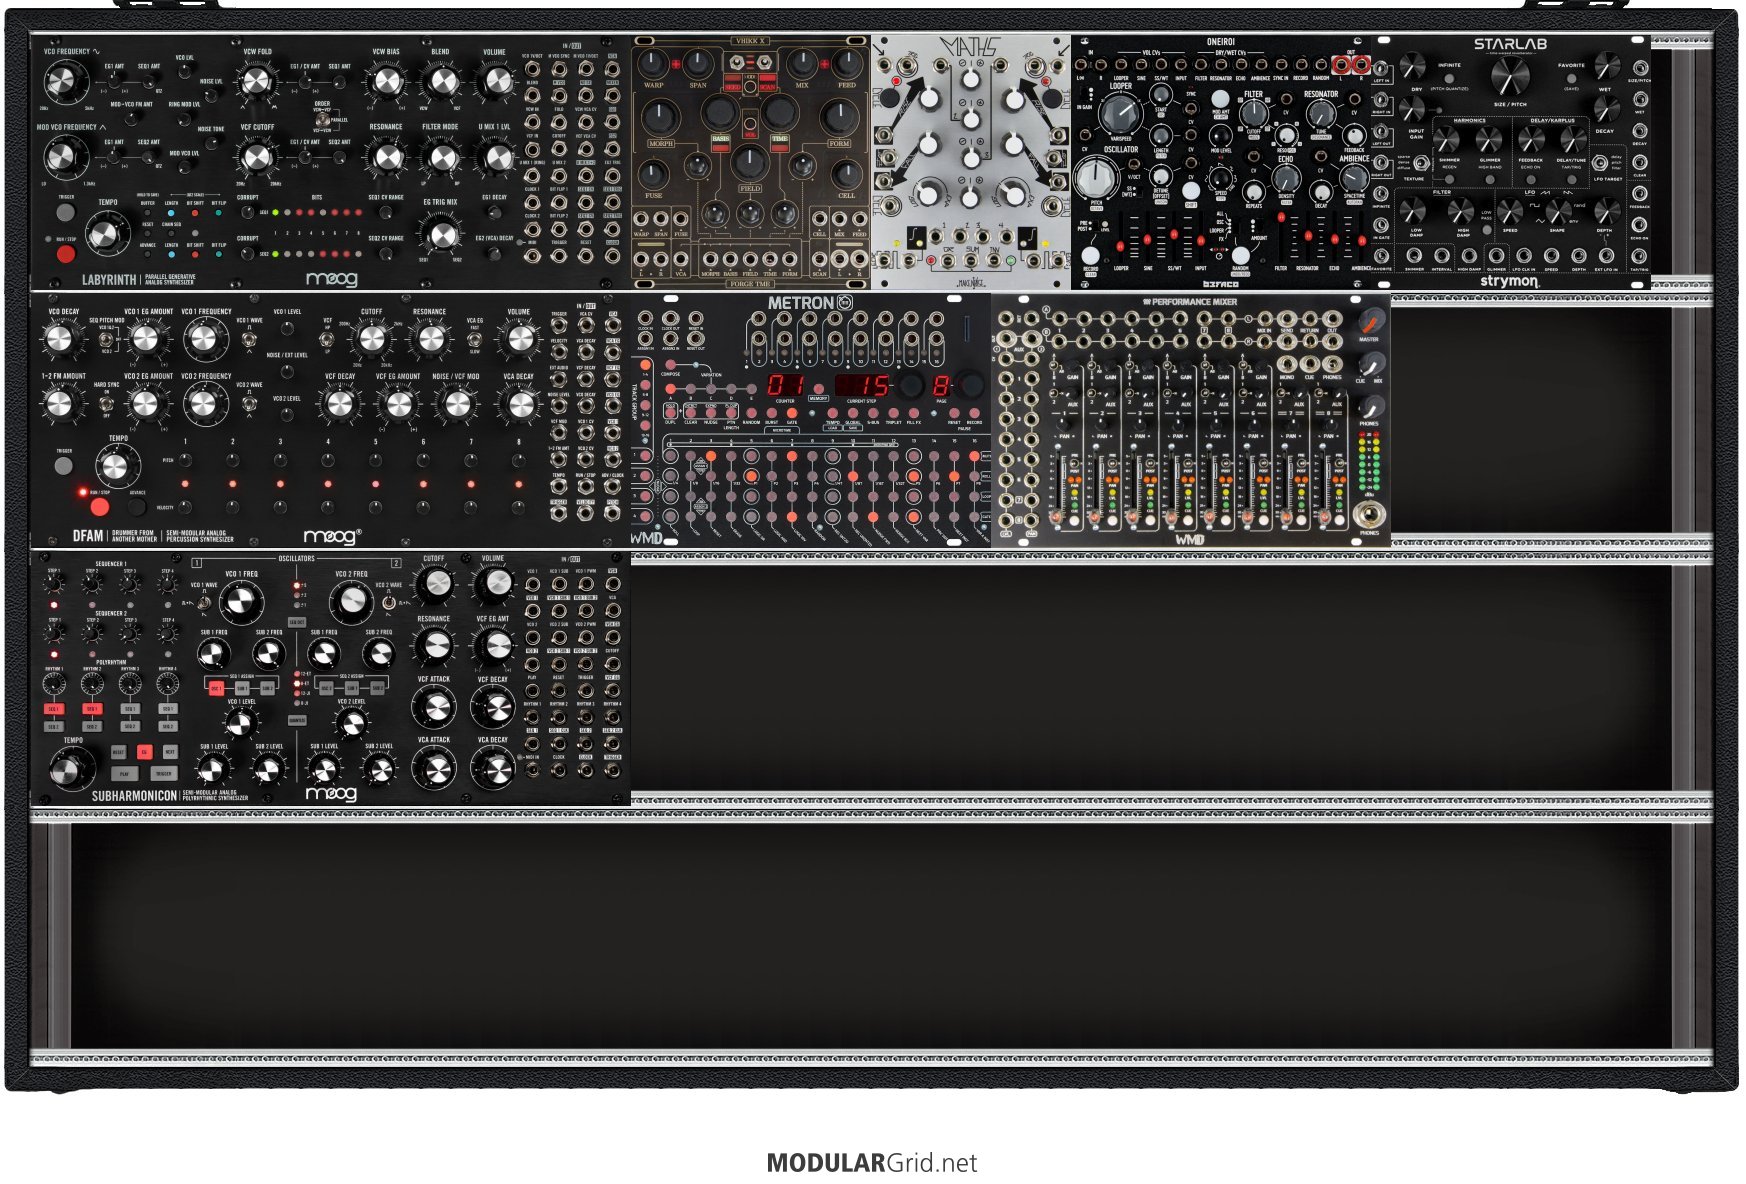Click the large LOOPER knob on Oneiroi
1746x1184 pixels.
tap(1121, 113)
